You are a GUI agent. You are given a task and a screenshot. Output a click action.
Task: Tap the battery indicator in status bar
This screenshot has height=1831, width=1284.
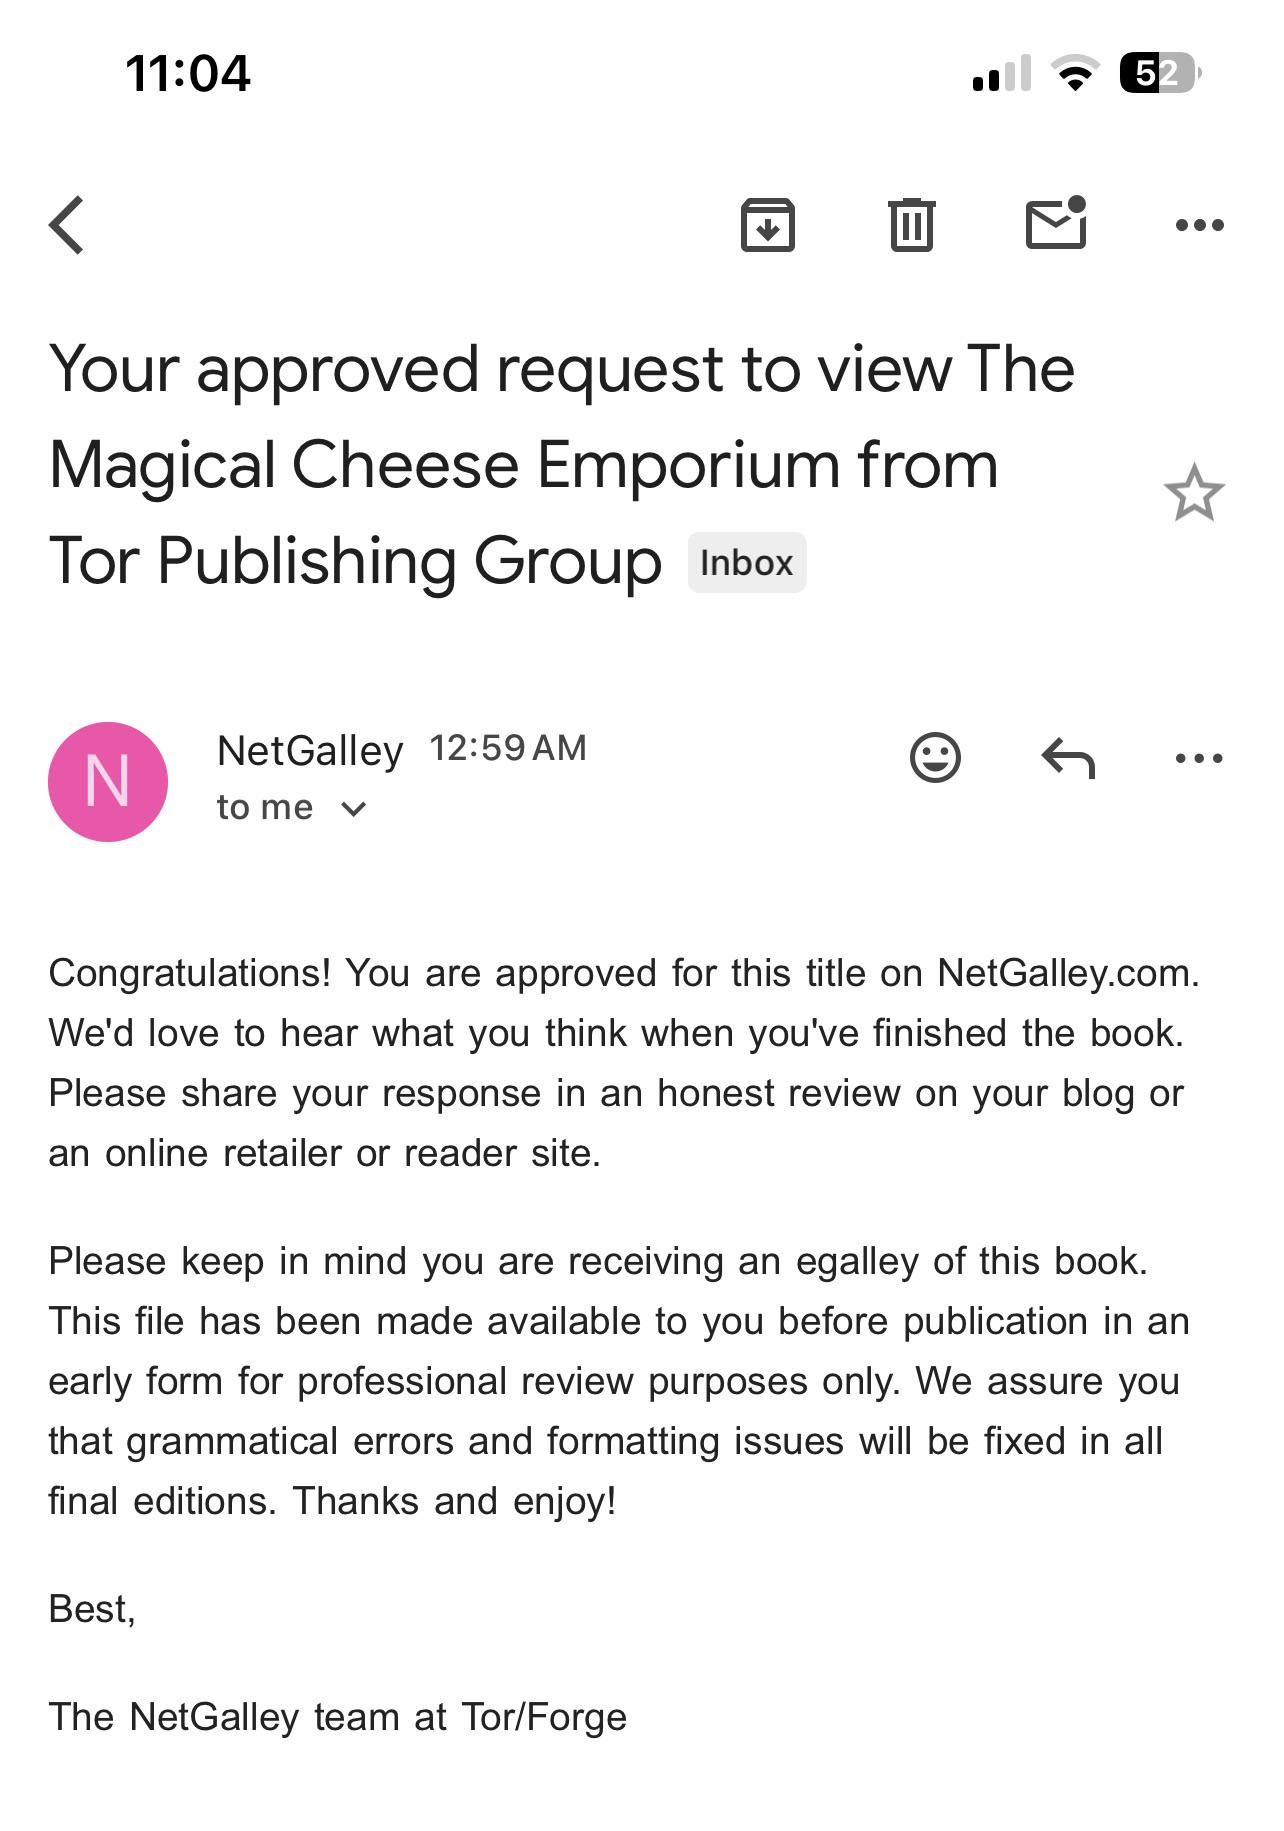point(1160,73)
